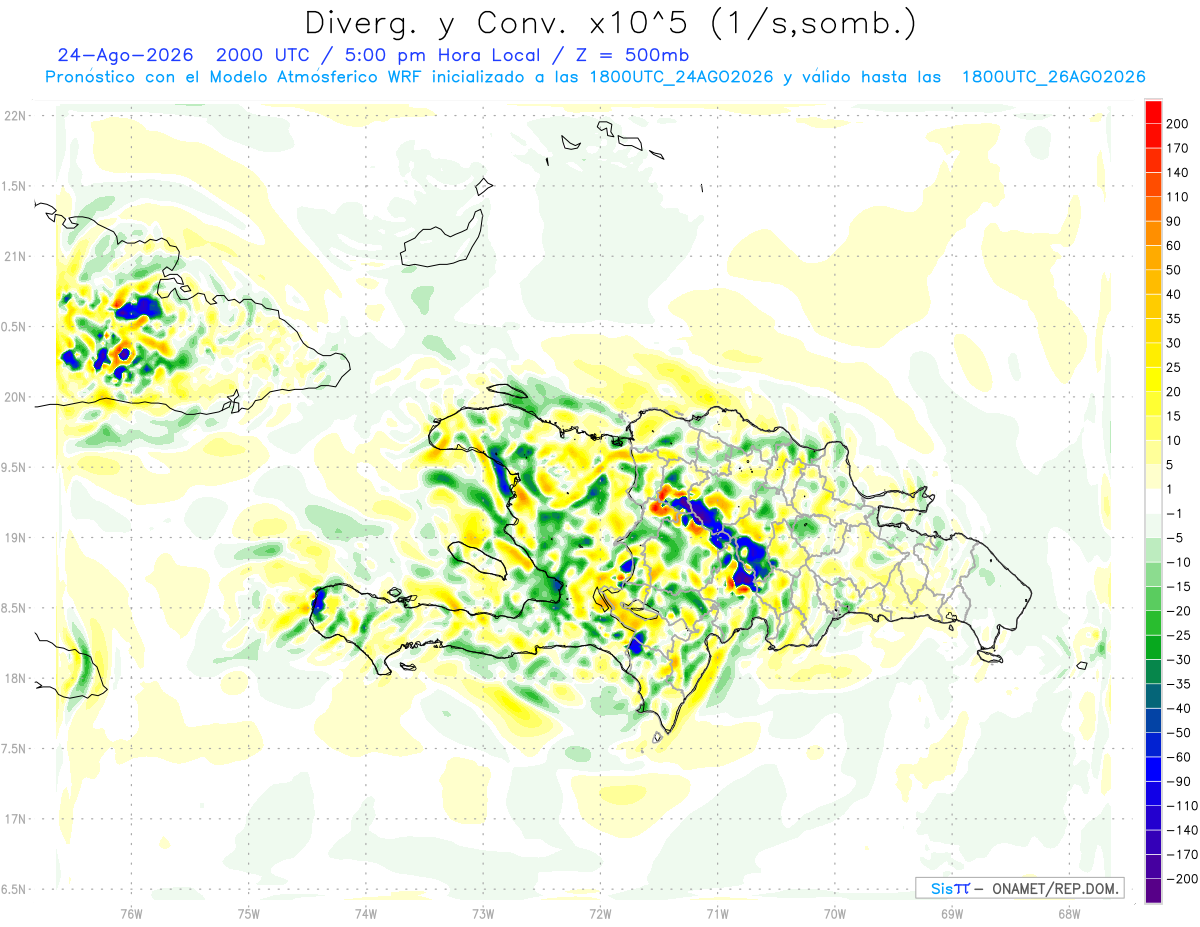Click the longitude label "76W"
1200x927 pixels.
pos(131,914)
